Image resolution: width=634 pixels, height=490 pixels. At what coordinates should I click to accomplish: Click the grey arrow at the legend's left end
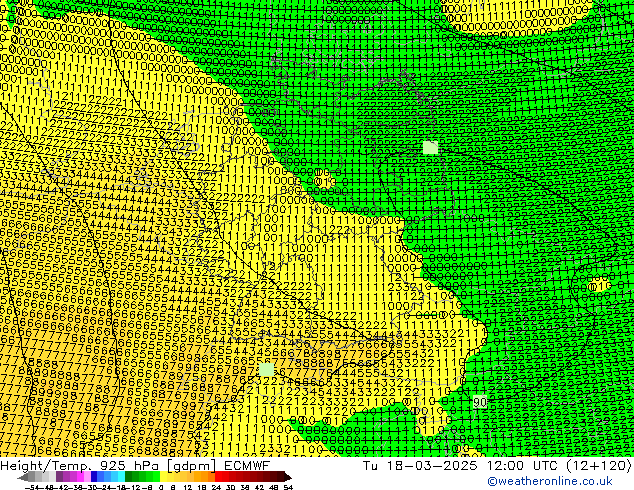click(x=23, y=477)
